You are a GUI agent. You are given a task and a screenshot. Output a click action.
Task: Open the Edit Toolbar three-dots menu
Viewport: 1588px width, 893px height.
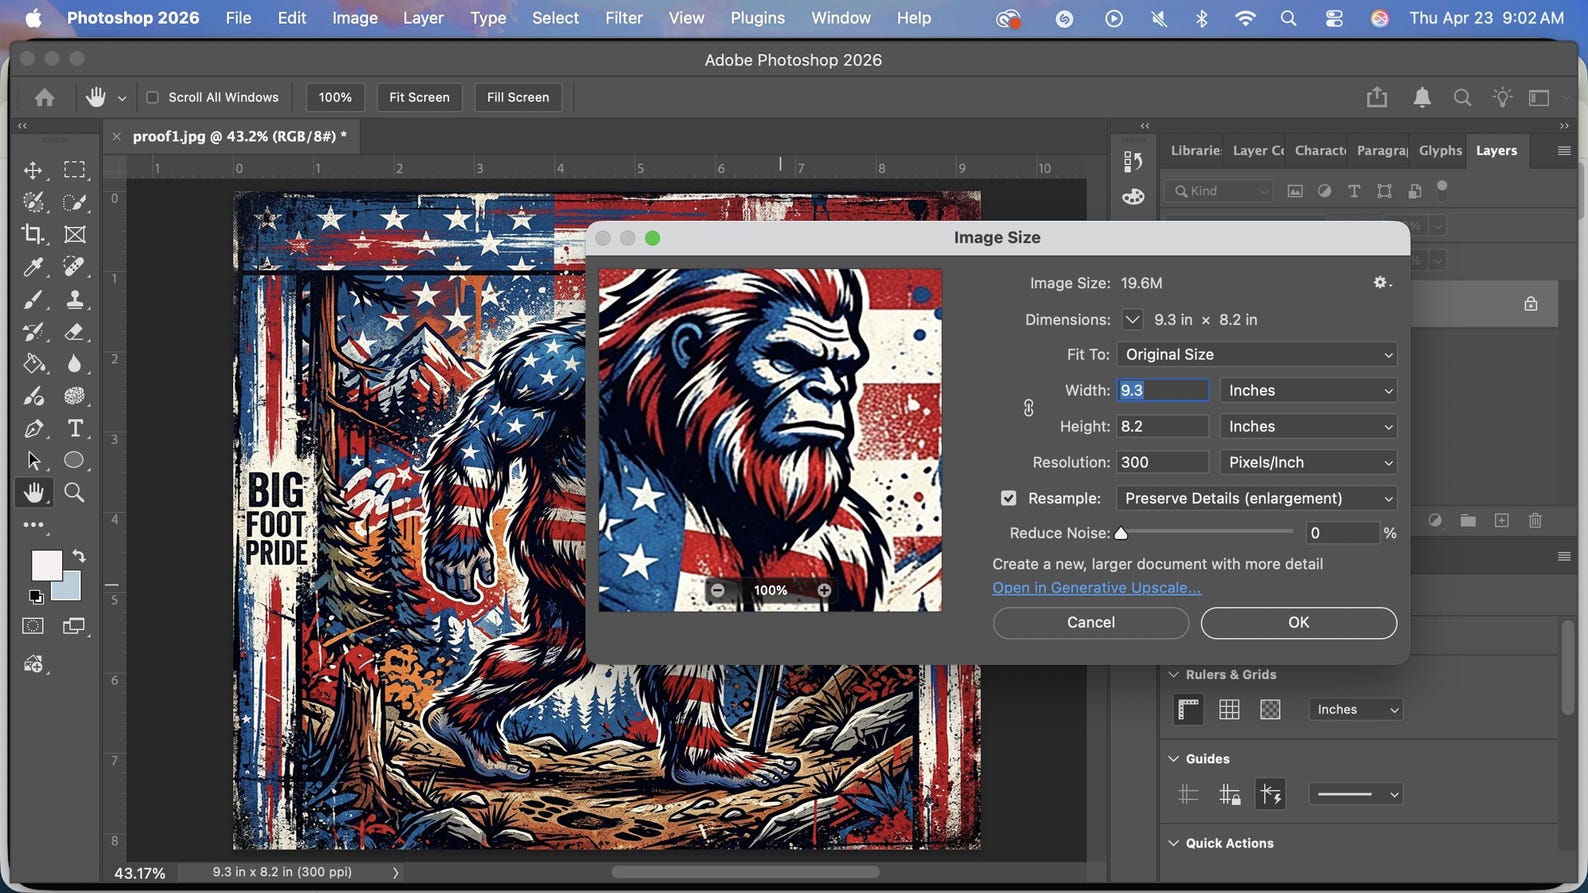[33, 525]
